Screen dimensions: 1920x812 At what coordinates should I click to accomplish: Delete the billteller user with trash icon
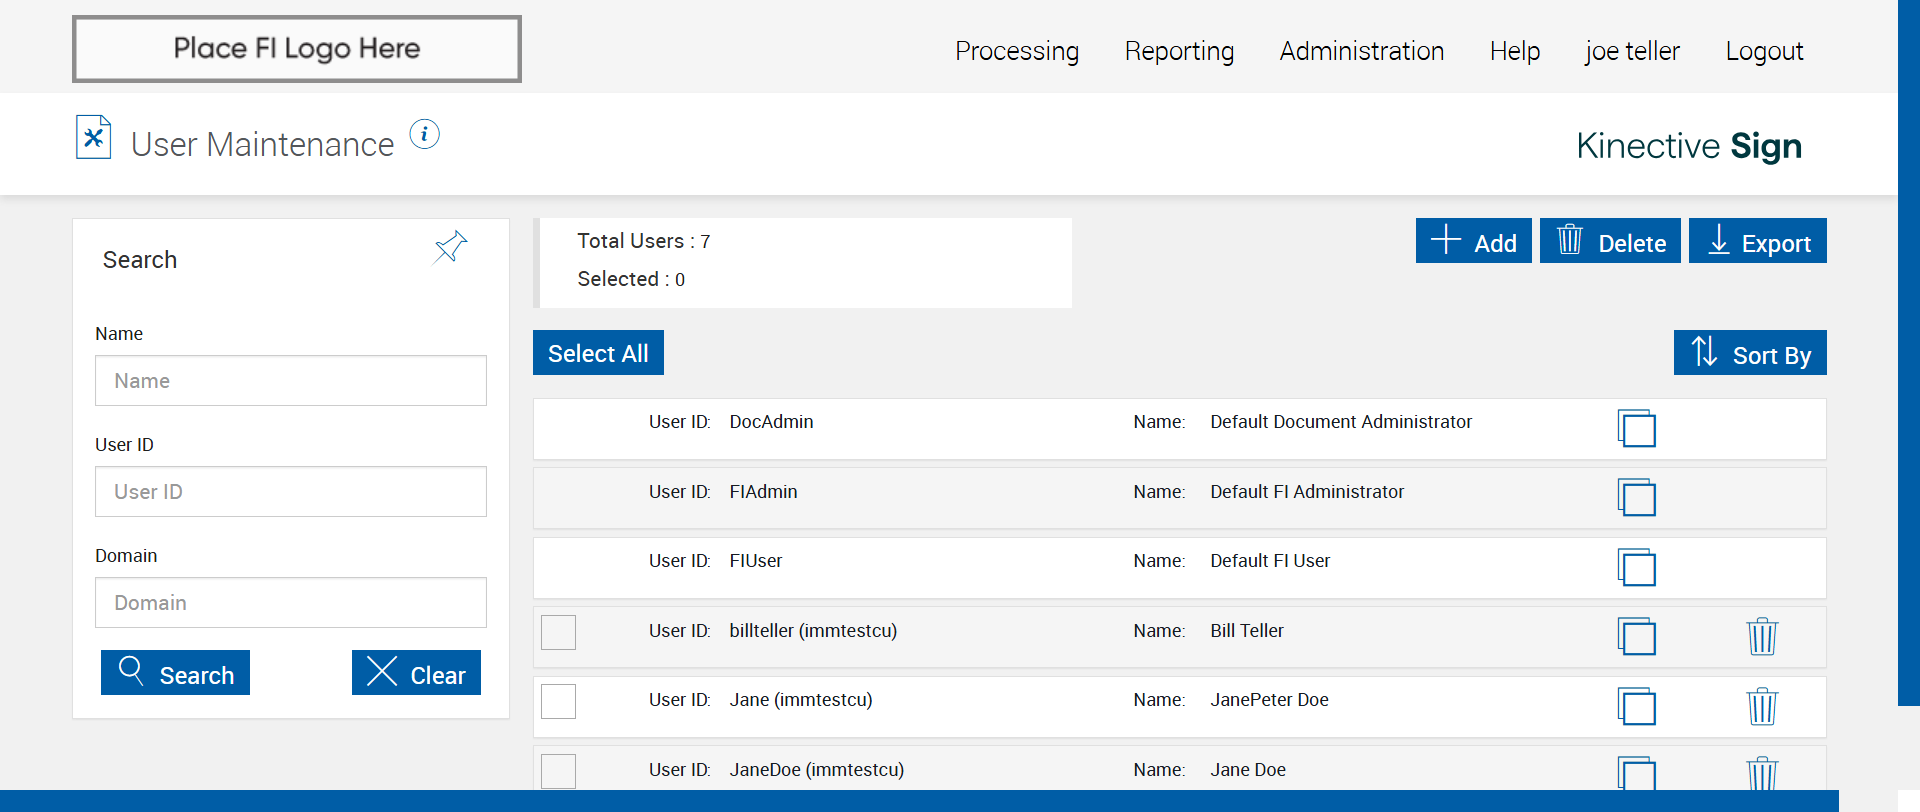coord(1761,636)
